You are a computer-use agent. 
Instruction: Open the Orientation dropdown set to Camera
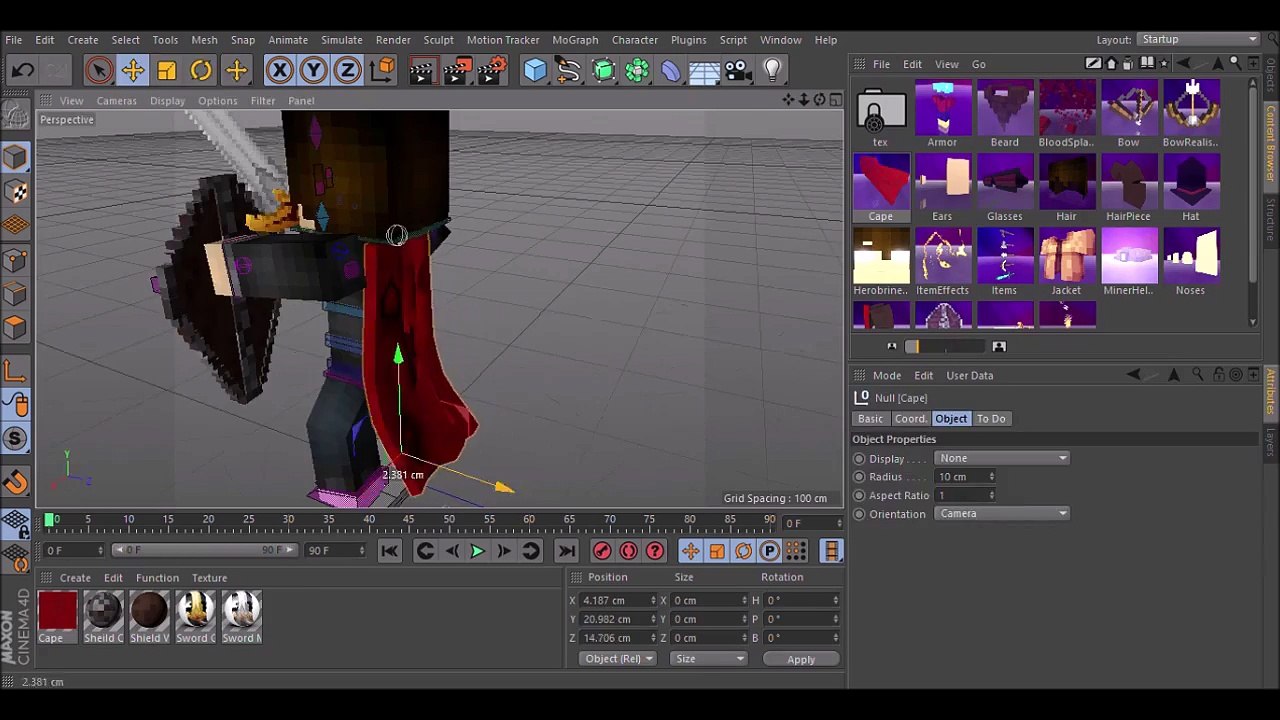click(x=1002, y=514)
